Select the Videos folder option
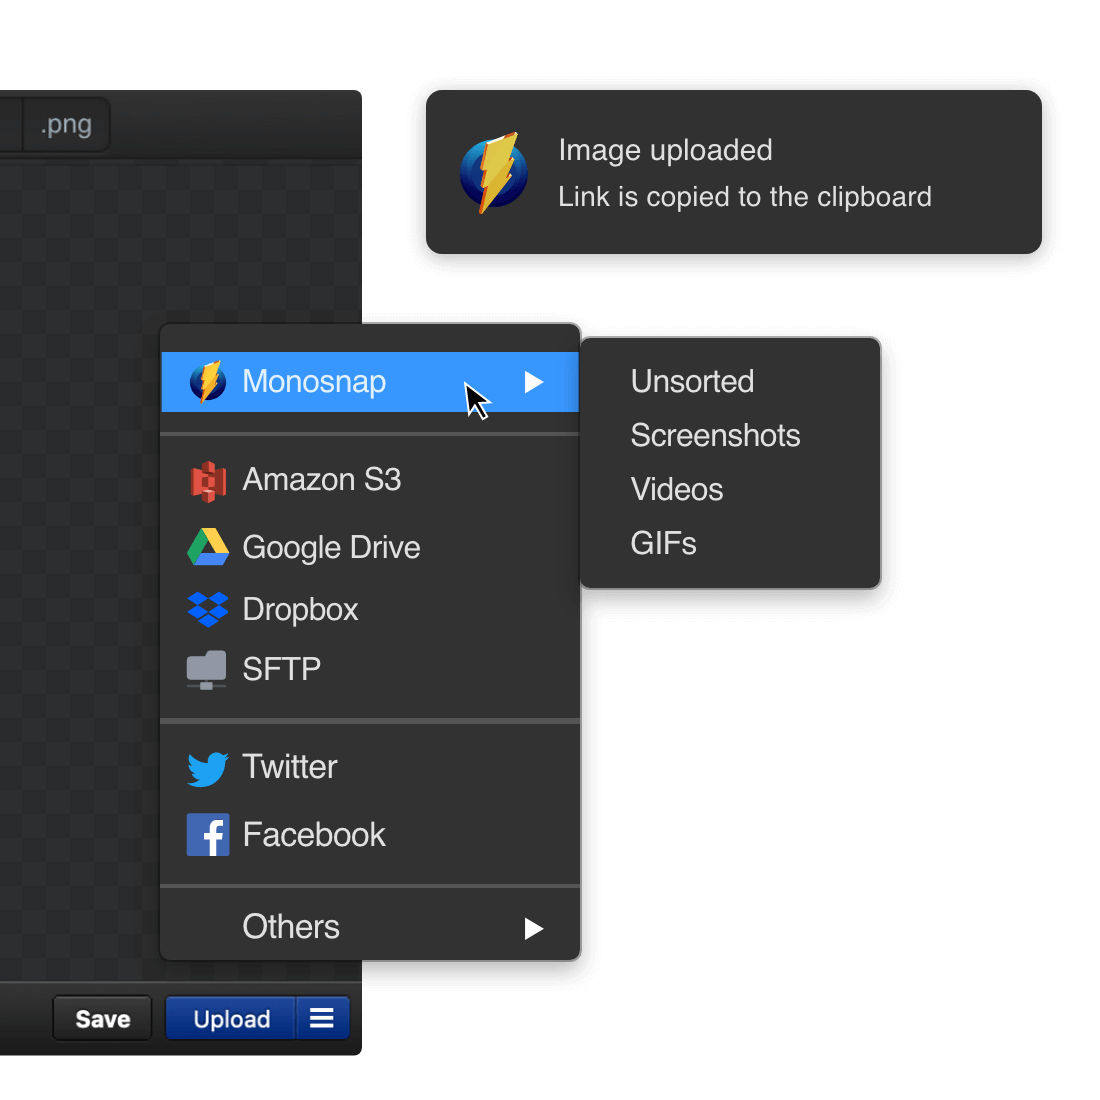 [677, 490]
